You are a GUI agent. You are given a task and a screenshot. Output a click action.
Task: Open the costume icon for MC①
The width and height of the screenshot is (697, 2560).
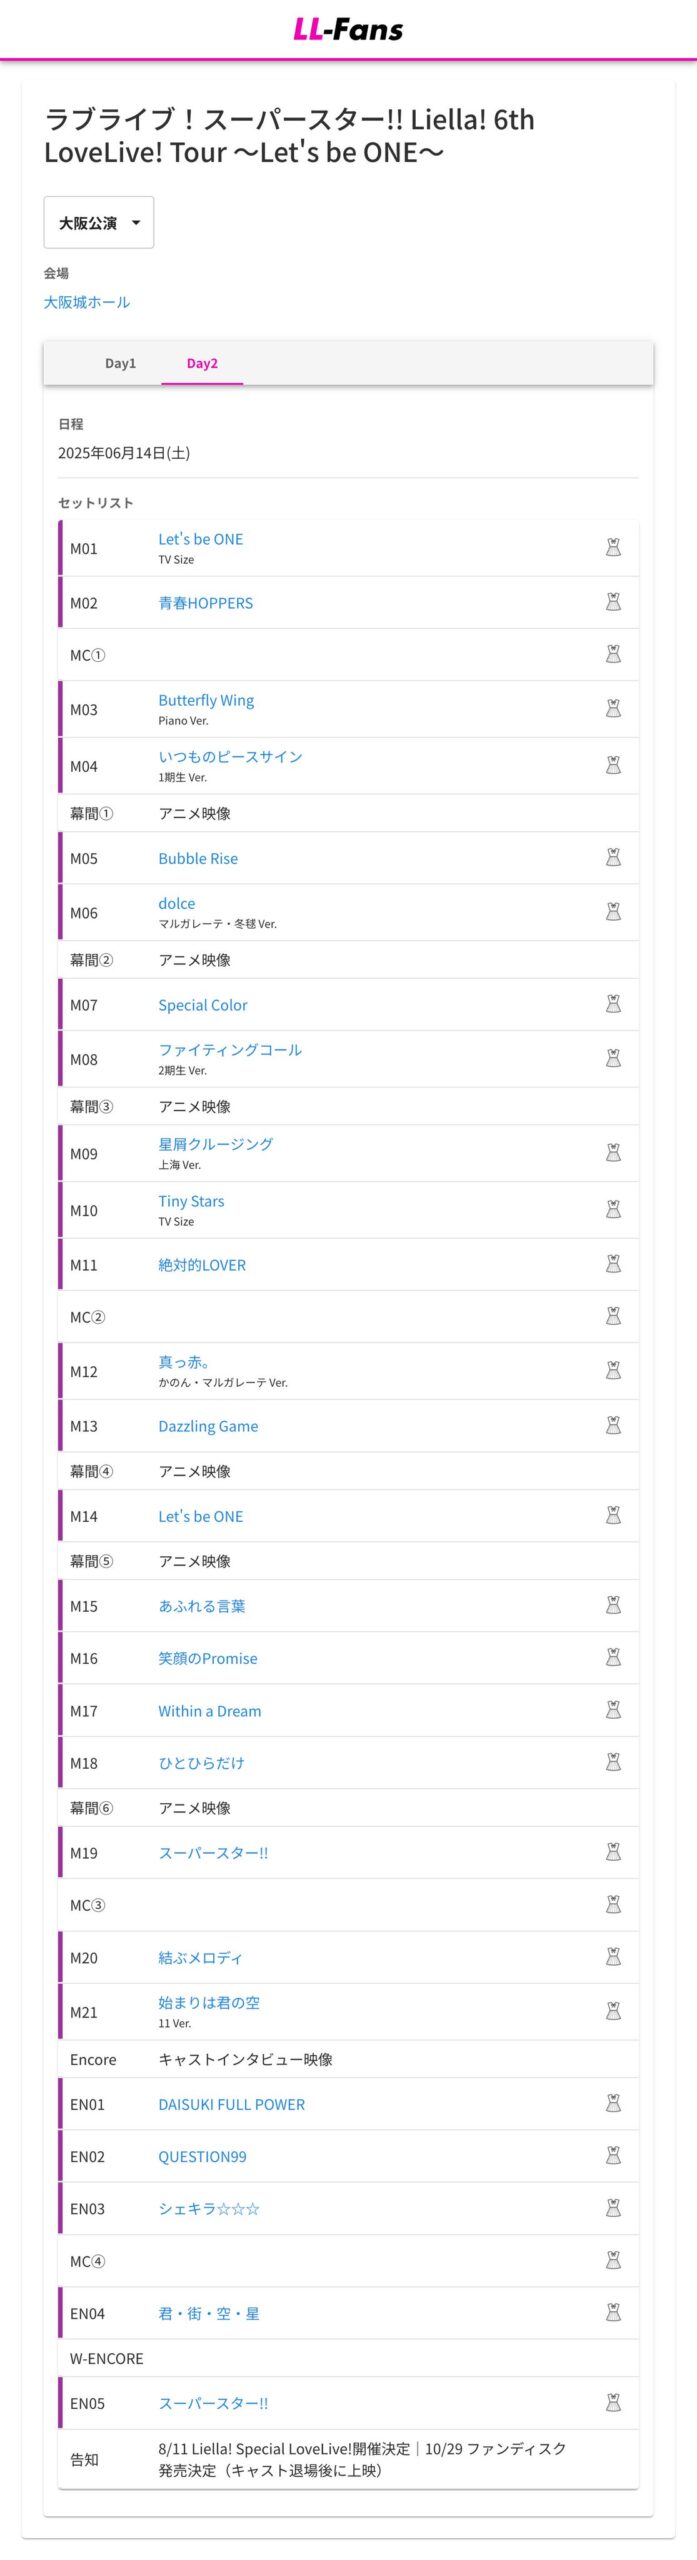click(613, 654)
